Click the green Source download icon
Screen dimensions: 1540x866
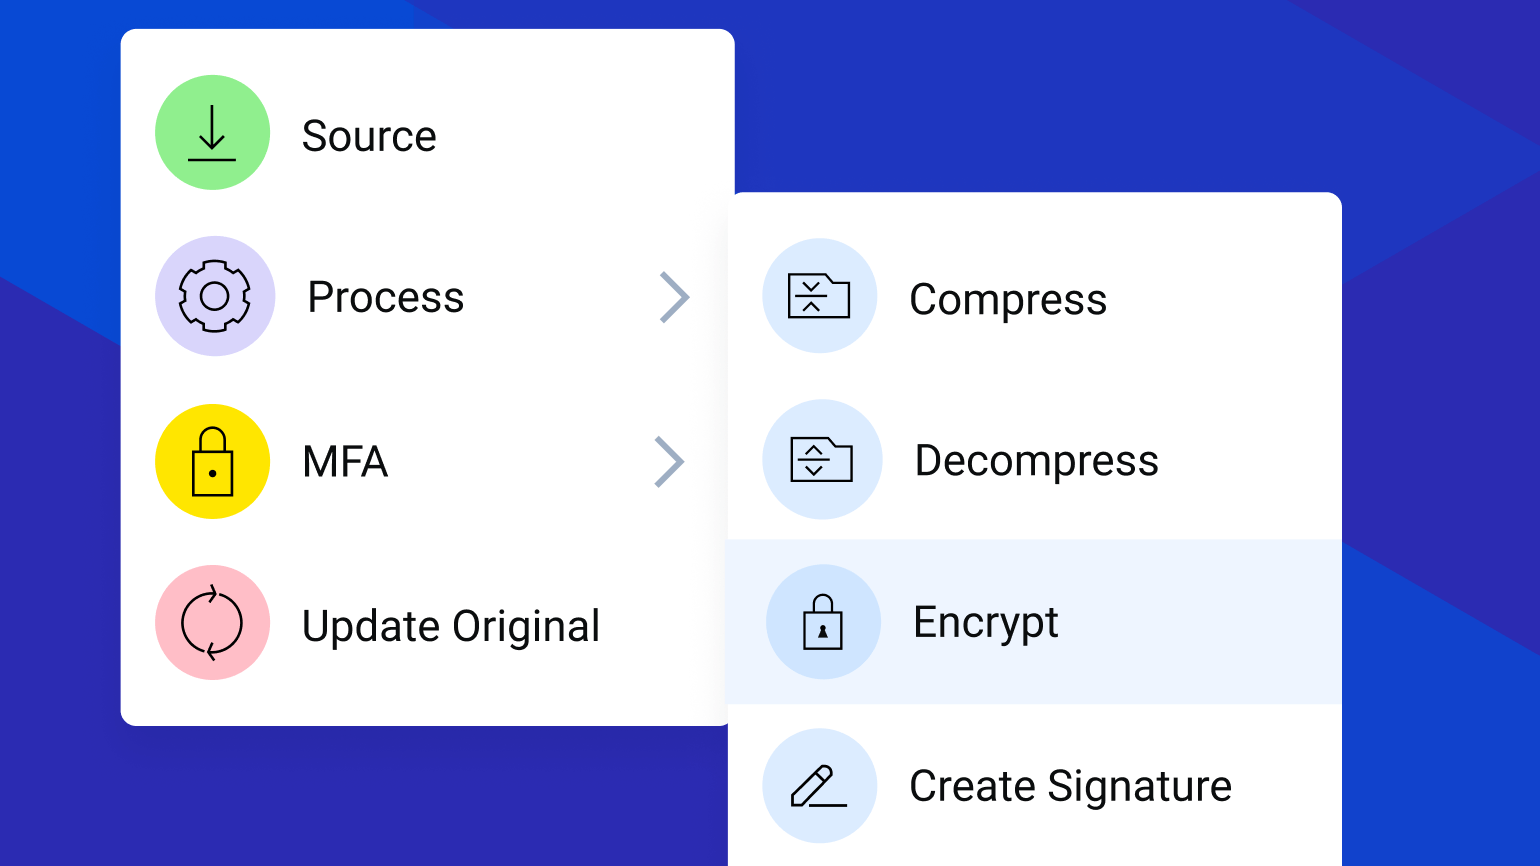point(212,132)
